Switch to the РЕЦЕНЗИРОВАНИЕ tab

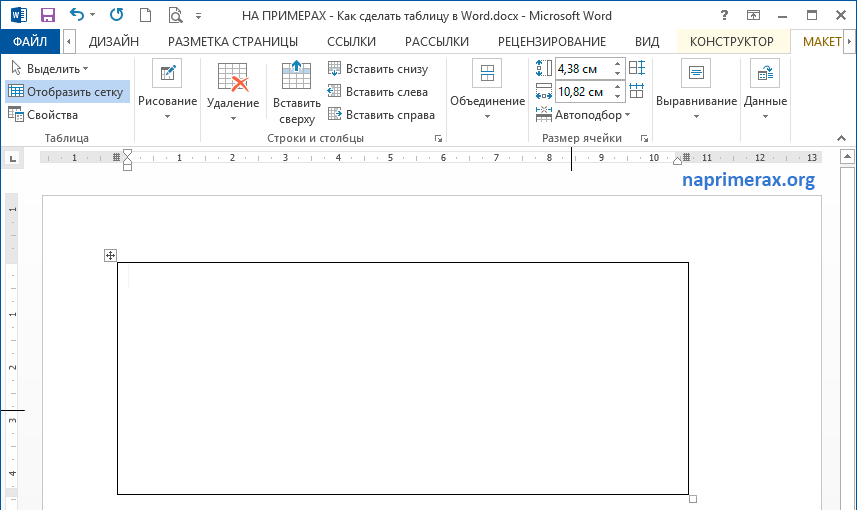552,42
